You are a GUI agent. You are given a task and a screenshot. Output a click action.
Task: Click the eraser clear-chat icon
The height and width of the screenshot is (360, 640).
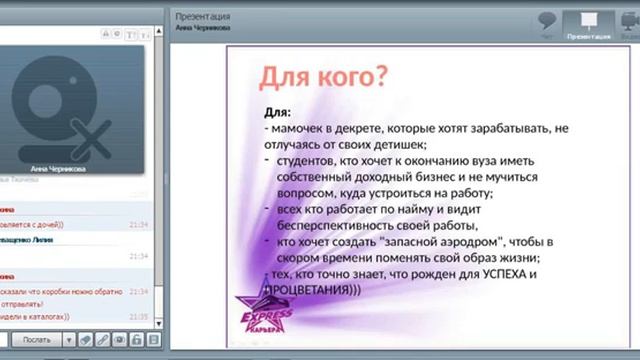click(85, 340)
